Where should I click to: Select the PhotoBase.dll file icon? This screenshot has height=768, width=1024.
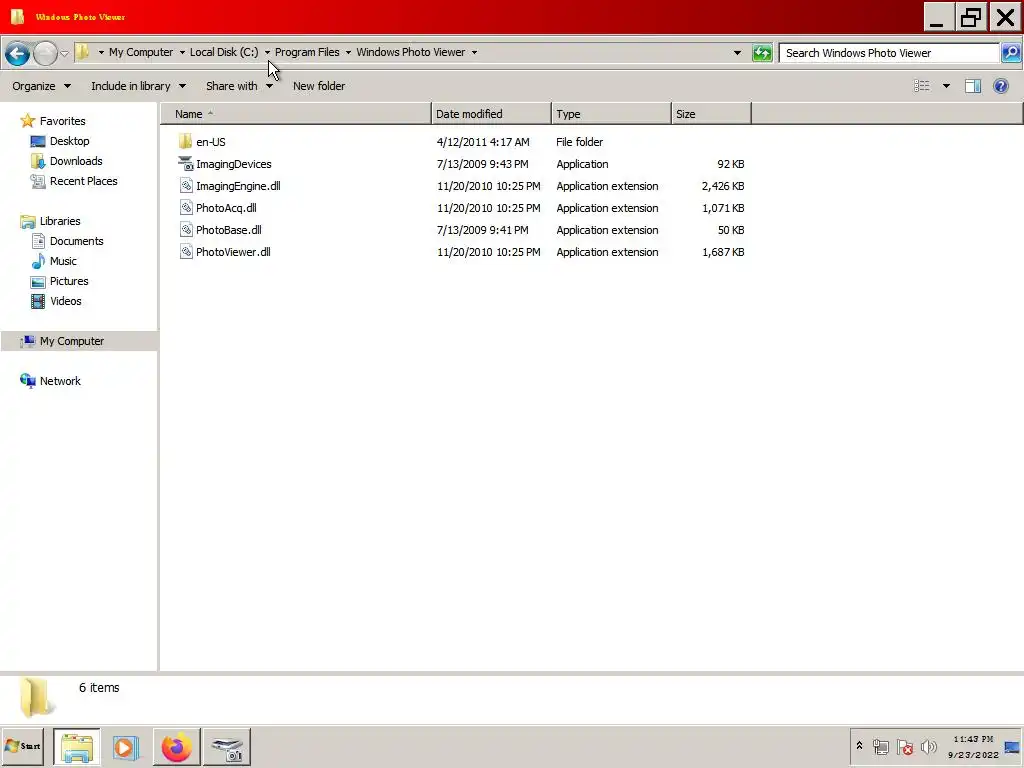(x=186, y=230)
